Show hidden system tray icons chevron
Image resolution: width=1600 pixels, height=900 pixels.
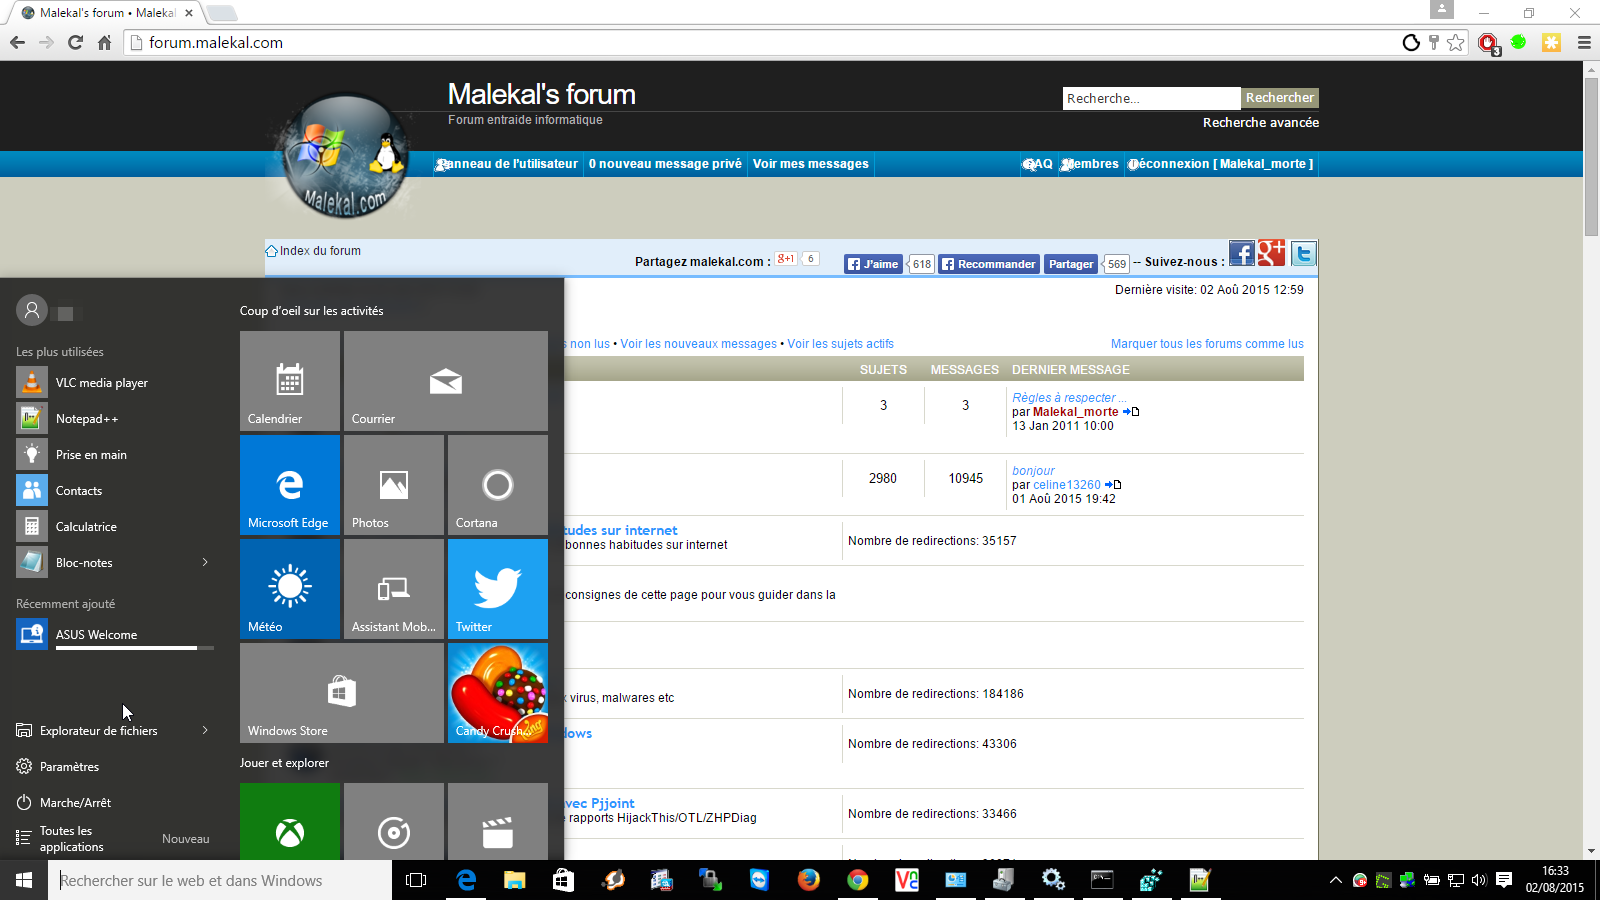pyautogui.click(x=1335, y=880)
